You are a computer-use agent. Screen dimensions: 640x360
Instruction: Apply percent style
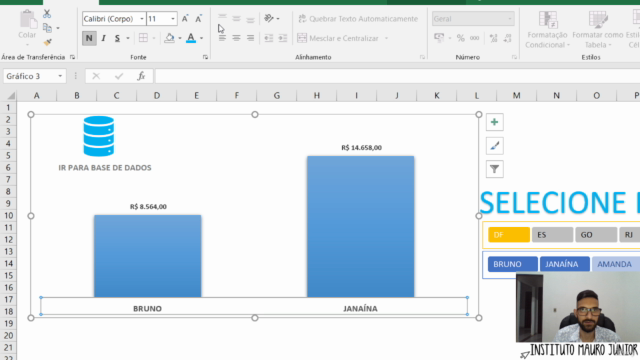[x=461, y=38]
